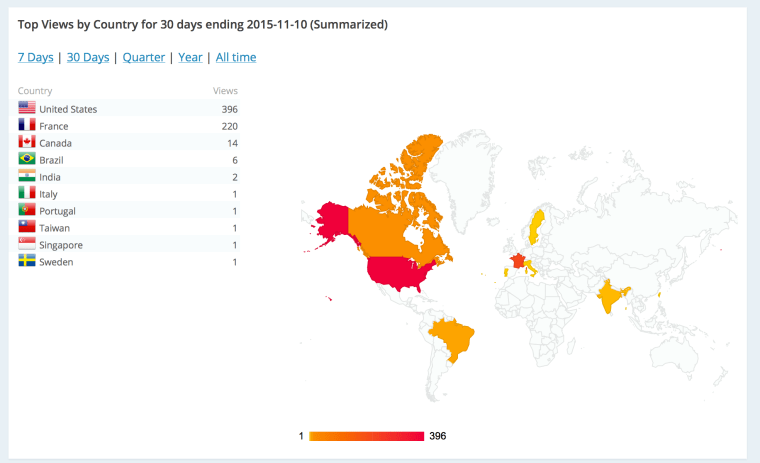Select the United States row label
This screenshot has height=463, width=760.
pos(68,109)
